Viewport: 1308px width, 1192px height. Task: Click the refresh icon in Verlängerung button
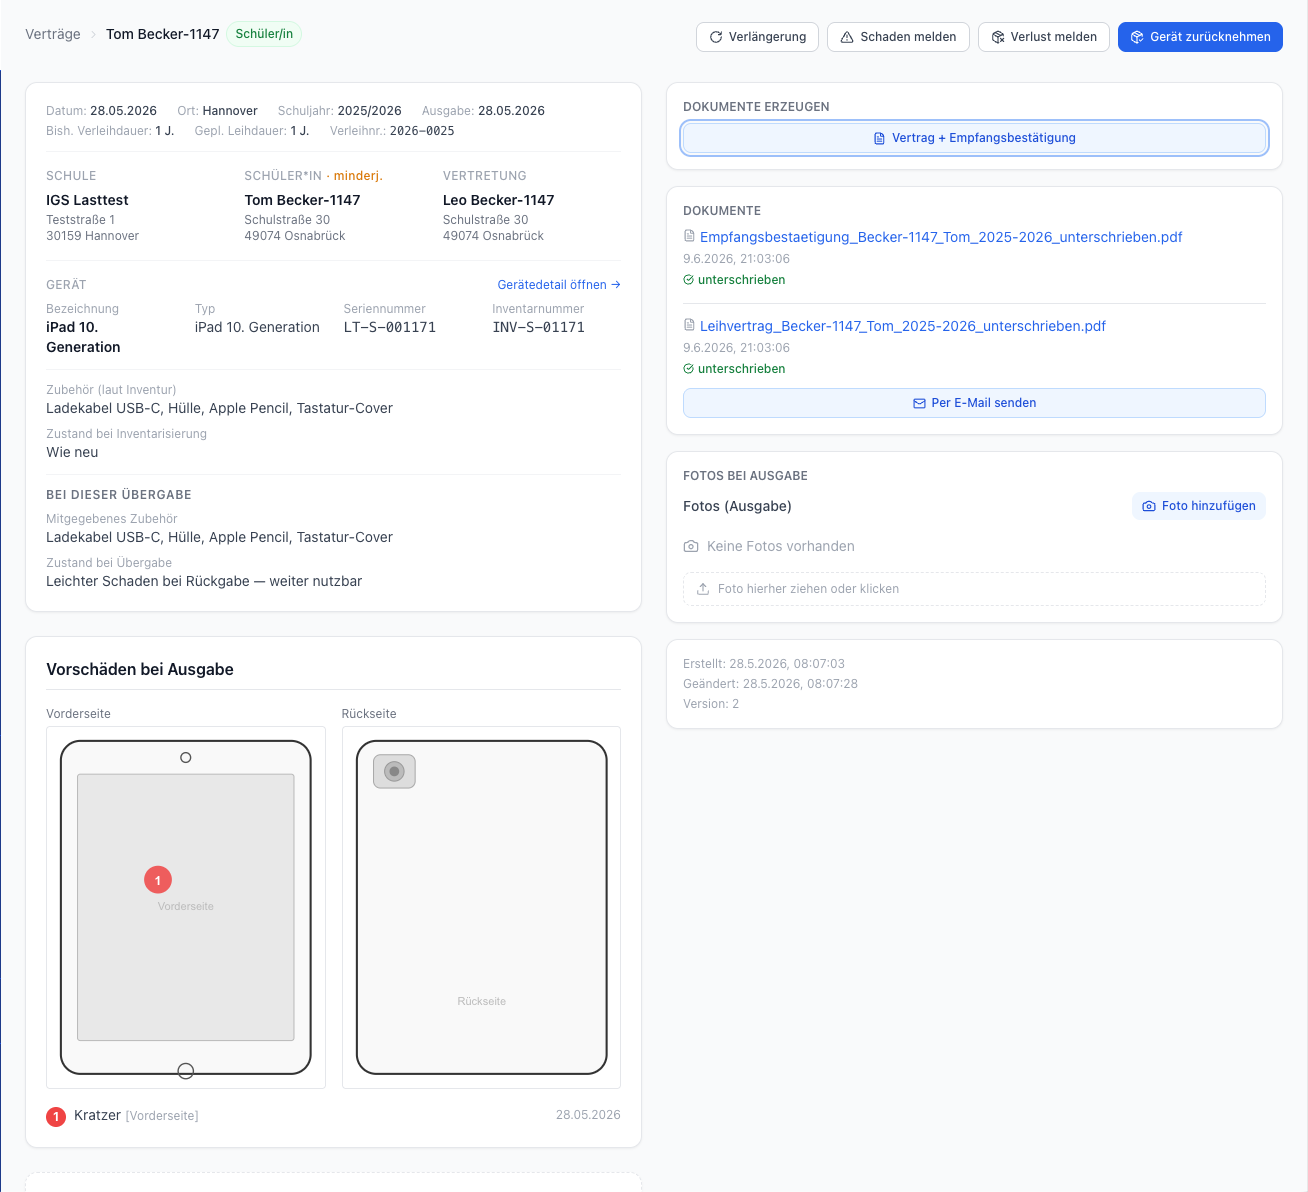(x=716, y=37)
